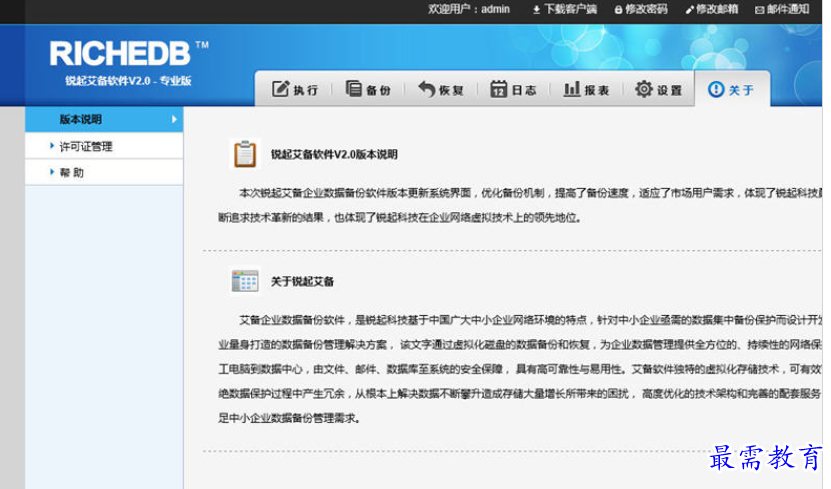The width and height of the screenshot is (831, 489).
Task: Click the lock icon beside 修改密码
Action: tap(618, 10)
